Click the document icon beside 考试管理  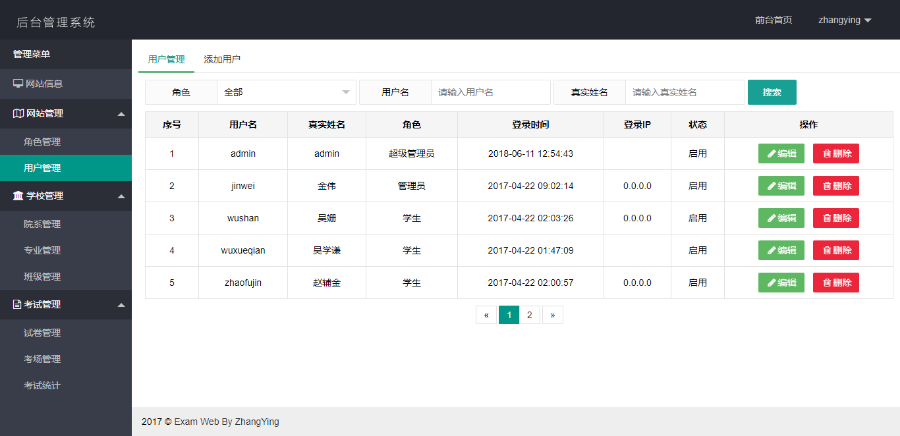(17, 305)
